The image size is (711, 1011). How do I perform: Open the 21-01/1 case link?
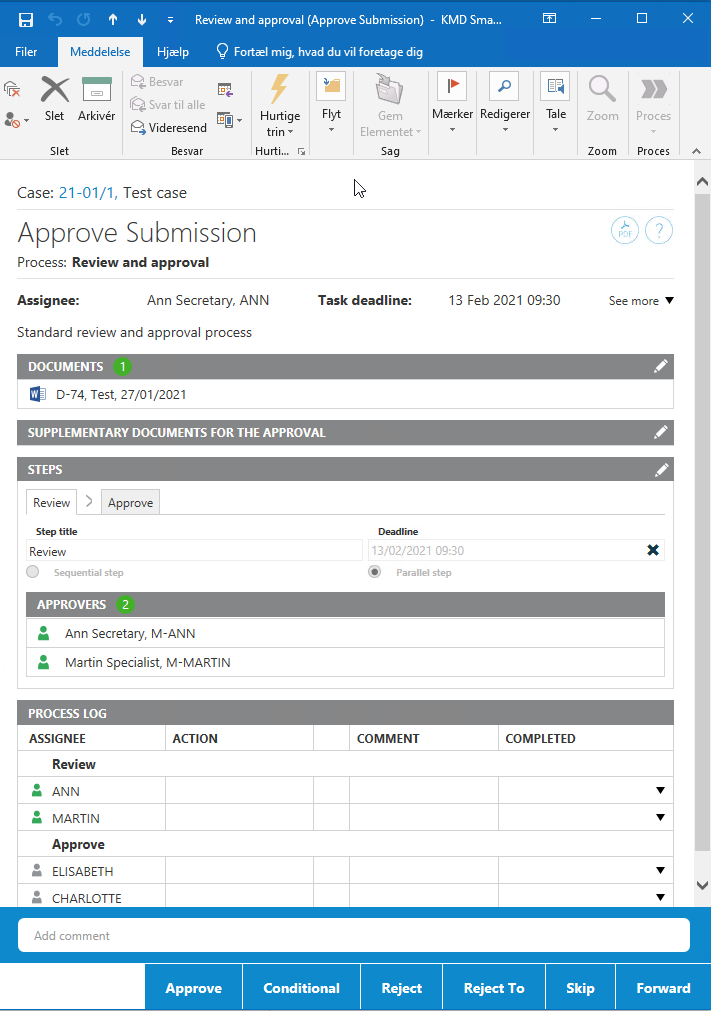pyautogui.click(x=87, y=193)
